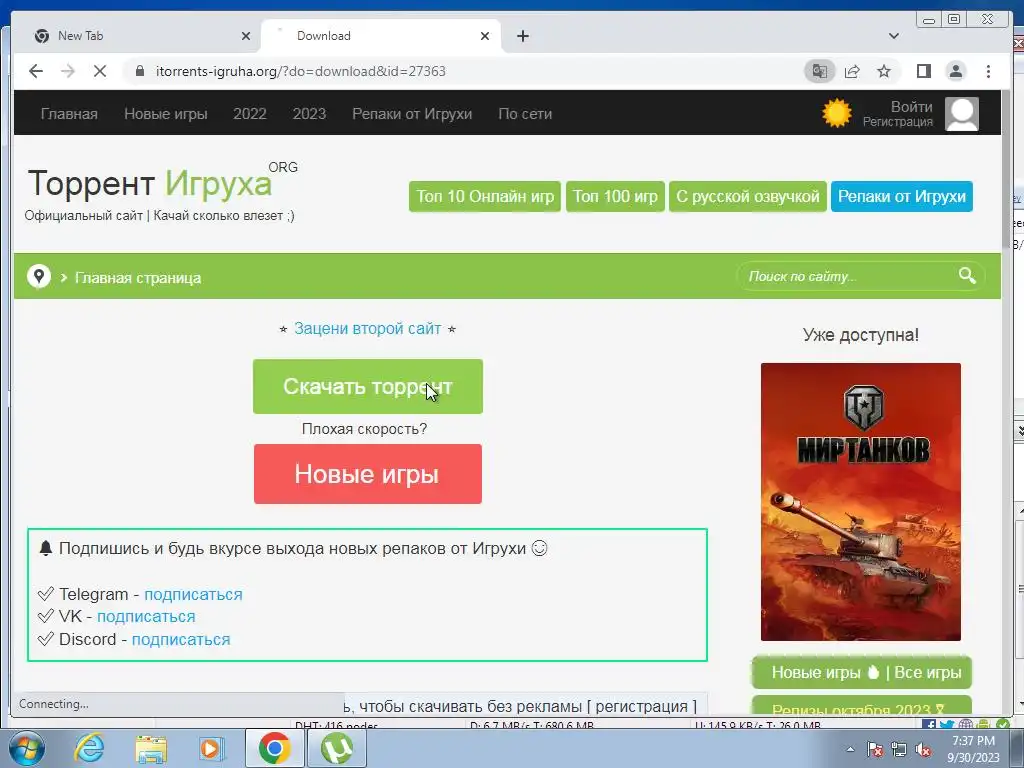Open the 2023 nav item

click(309, 114)
